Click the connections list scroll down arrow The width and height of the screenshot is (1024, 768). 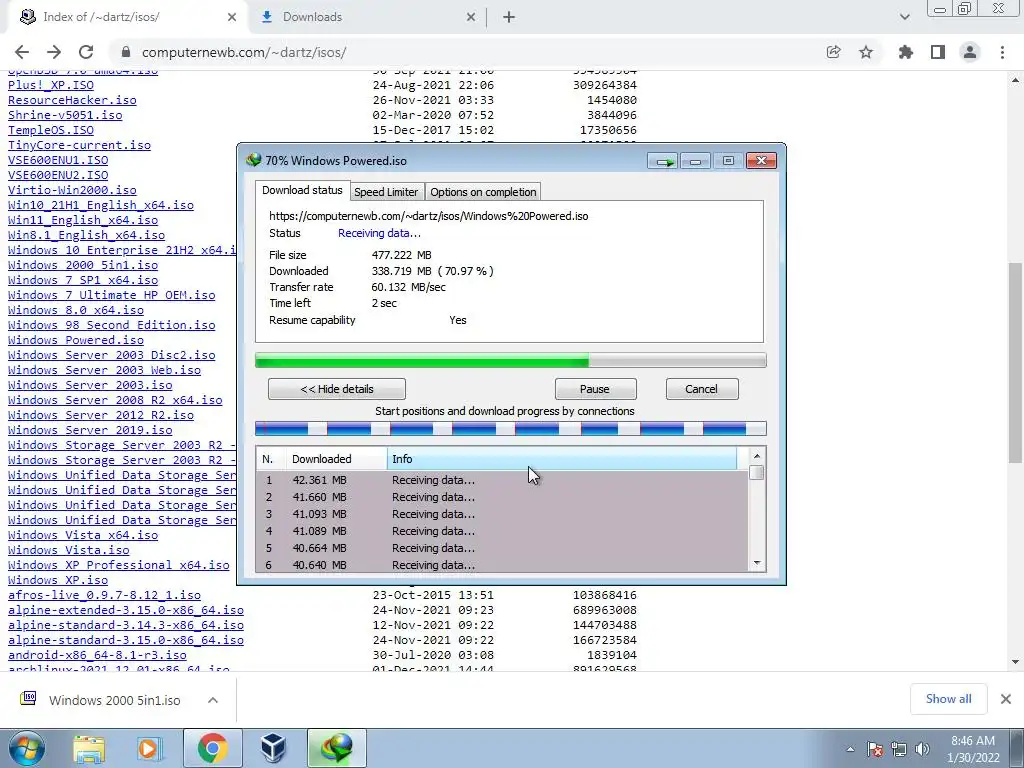tap(757, 563)
